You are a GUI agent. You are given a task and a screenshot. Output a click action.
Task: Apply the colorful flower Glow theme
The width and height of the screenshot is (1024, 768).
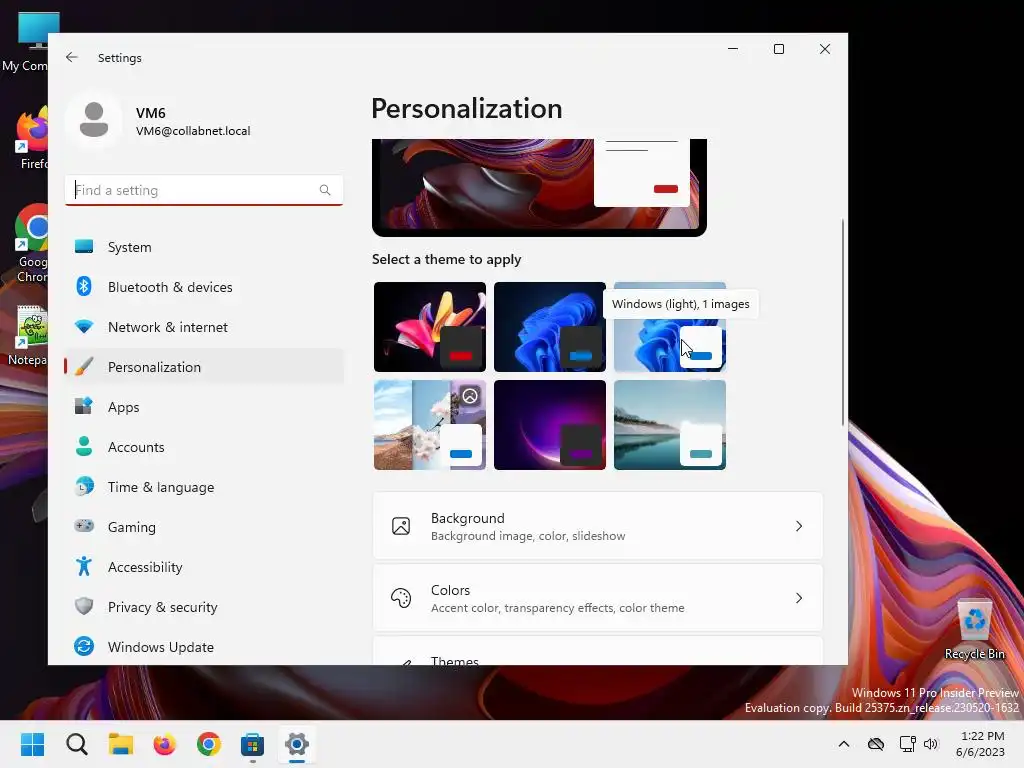(430, 327)
